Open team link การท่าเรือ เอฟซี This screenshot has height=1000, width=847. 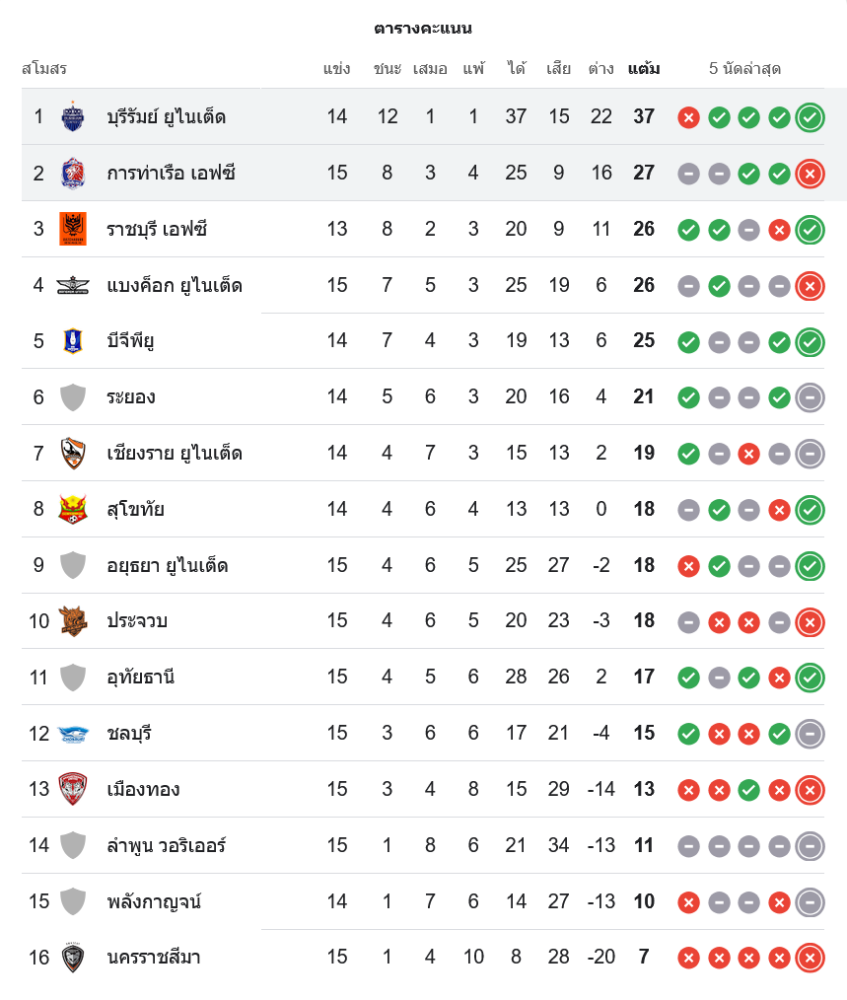coord(171,173)
